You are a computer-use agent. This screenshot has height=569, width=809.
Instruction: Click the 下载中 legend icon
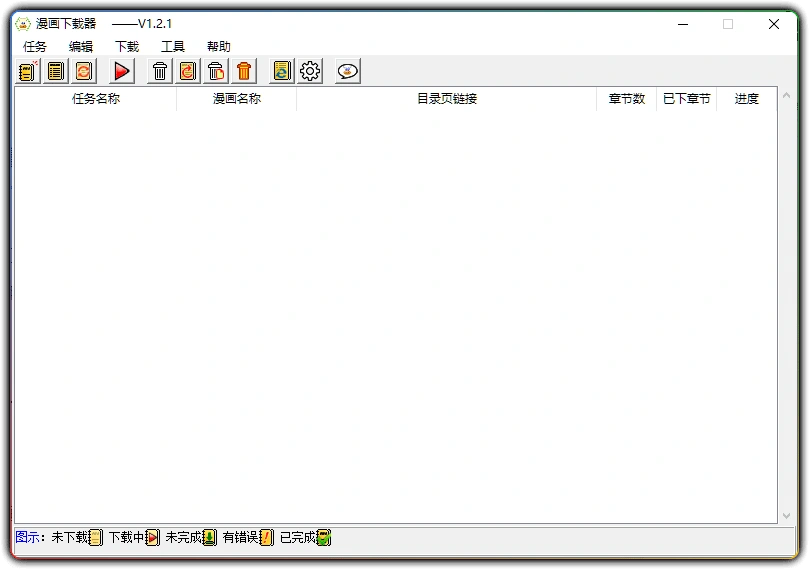[153, 538]
